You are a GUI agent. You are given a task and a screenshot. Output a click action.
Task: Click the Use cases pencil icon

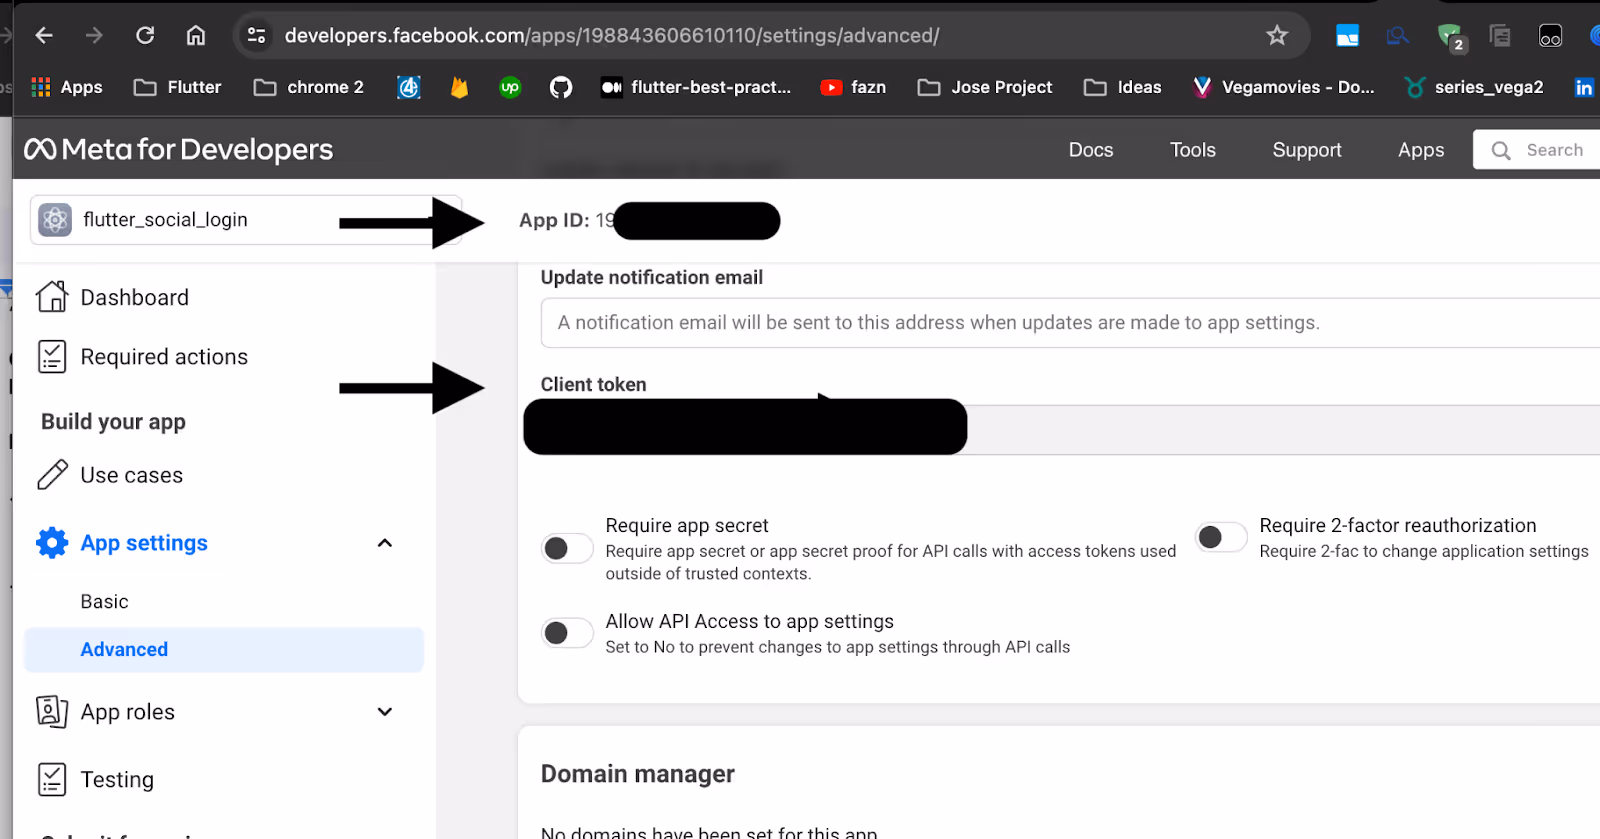[x=52, y=475]
